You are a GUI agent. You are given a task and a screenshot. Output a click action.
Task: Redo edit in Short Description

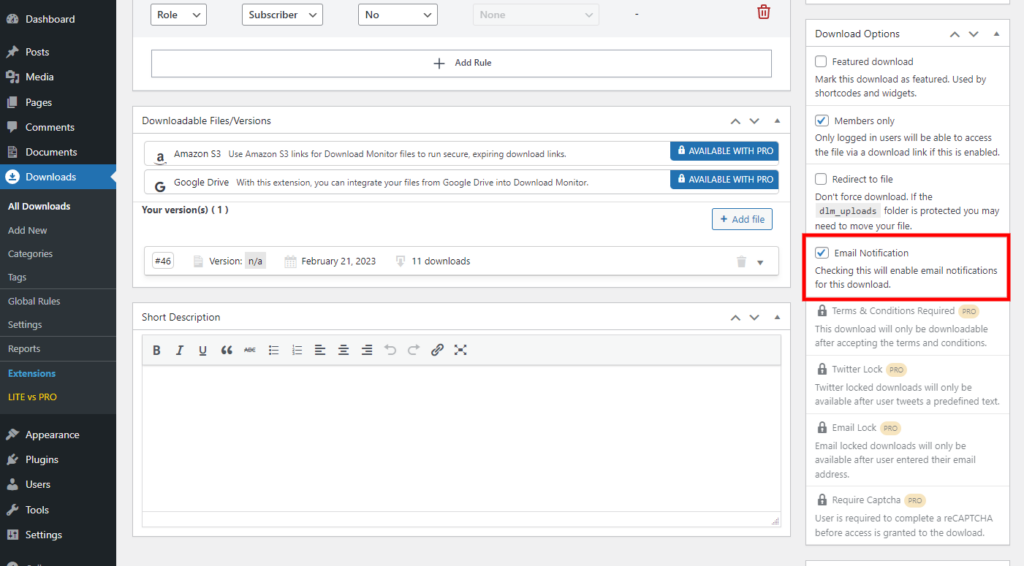click(x=413, y=350)
